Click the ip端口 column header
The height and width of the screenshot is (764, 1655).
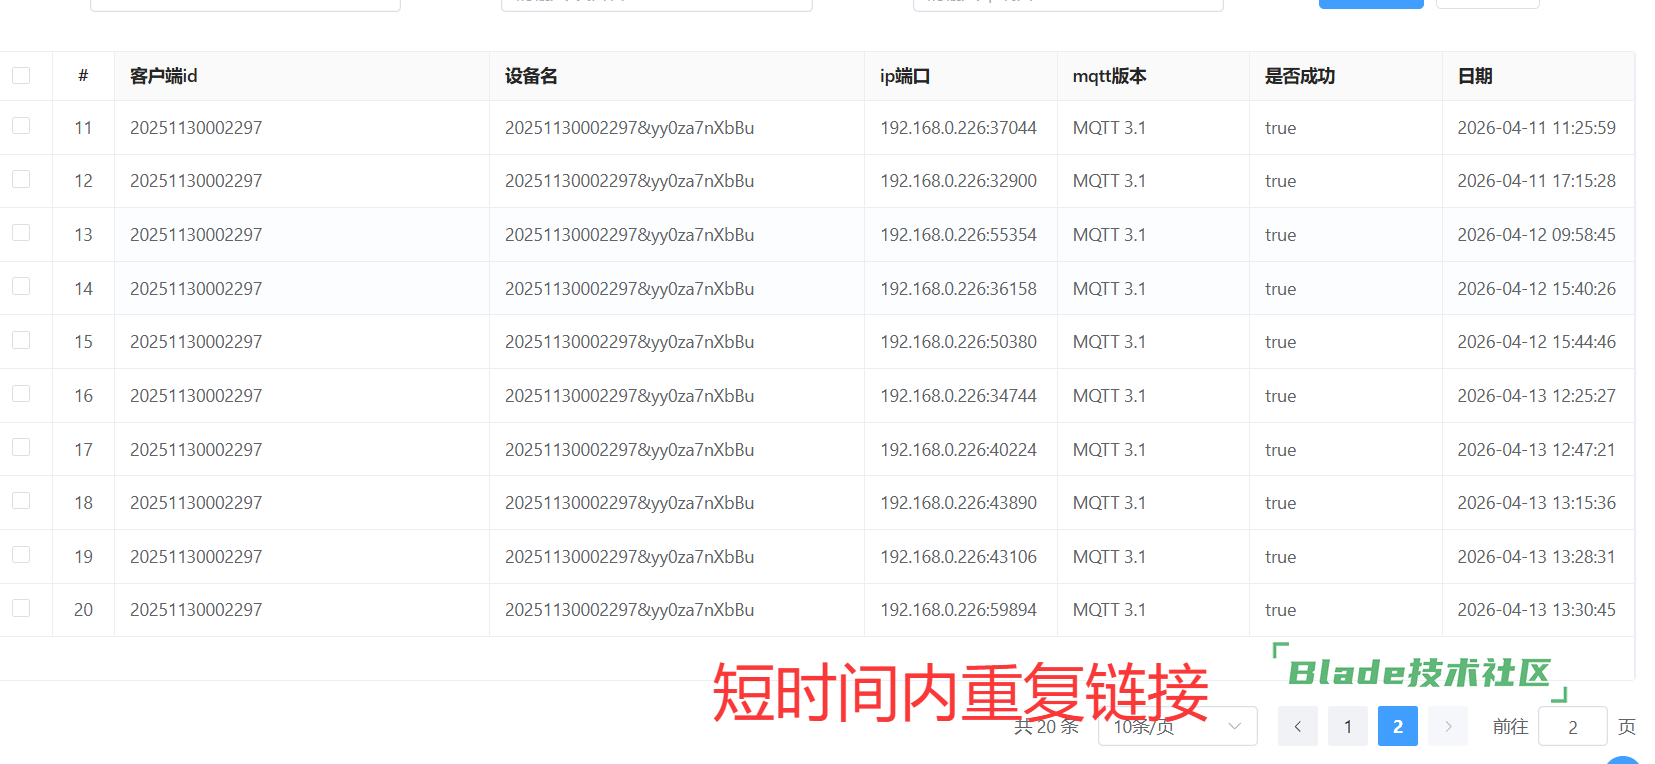(x=905, y=76)
